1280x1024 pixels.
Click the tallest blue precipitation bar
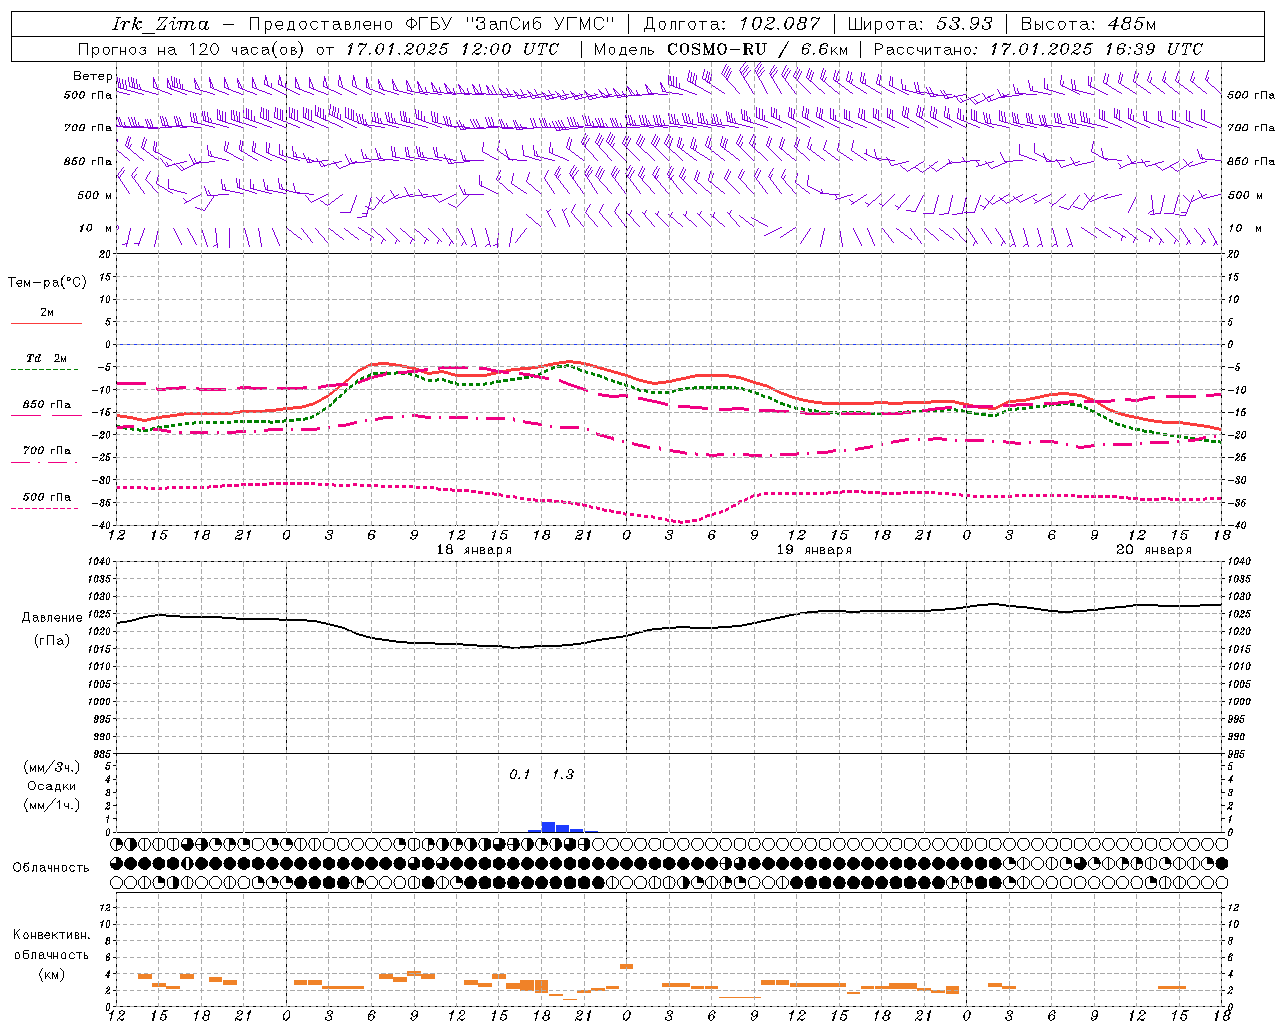pos(548,827)
